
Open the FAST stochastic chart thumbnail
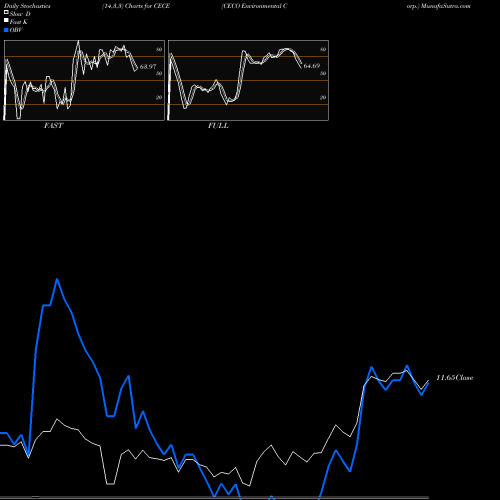84,80
